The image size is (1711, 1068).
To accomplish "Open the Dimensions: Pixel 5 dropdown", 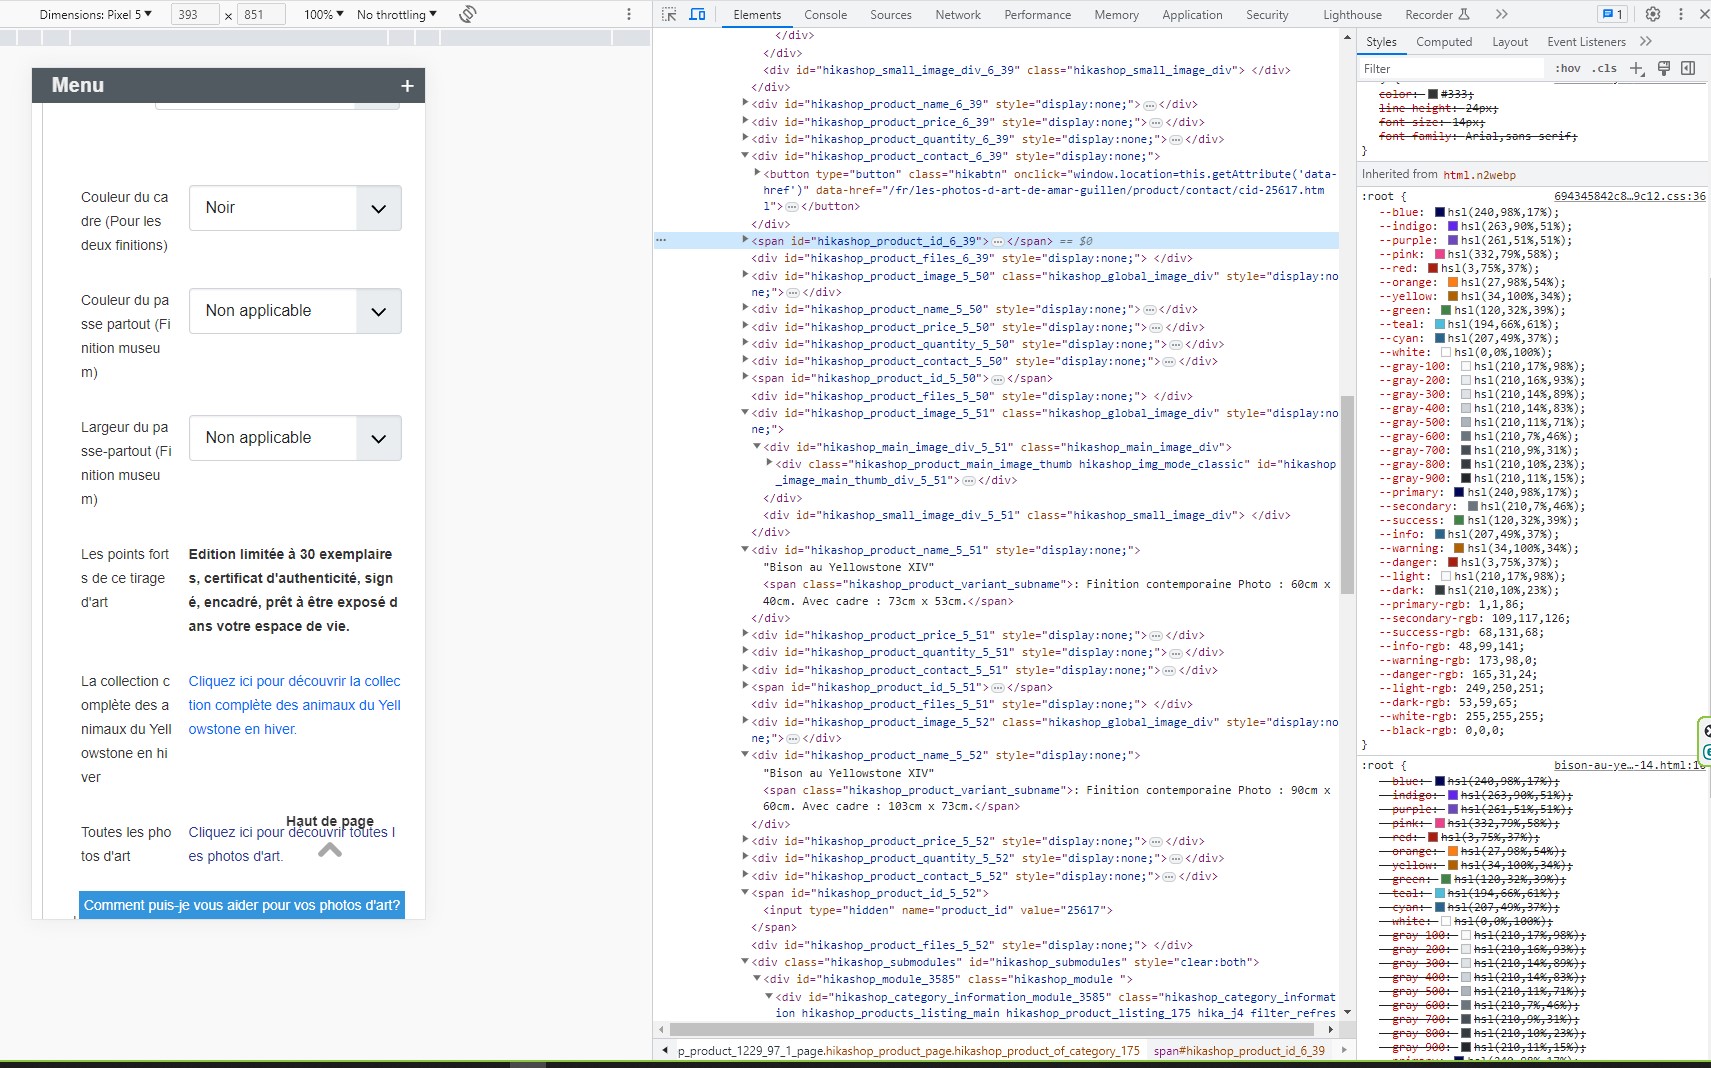I will click(95, 14).
